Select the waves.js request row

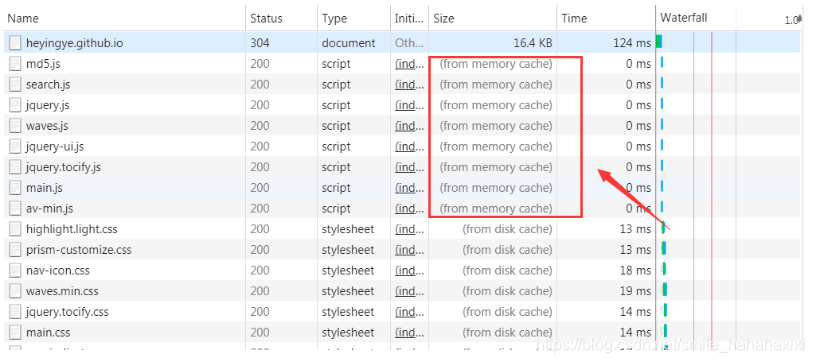[x=401, y=126]
